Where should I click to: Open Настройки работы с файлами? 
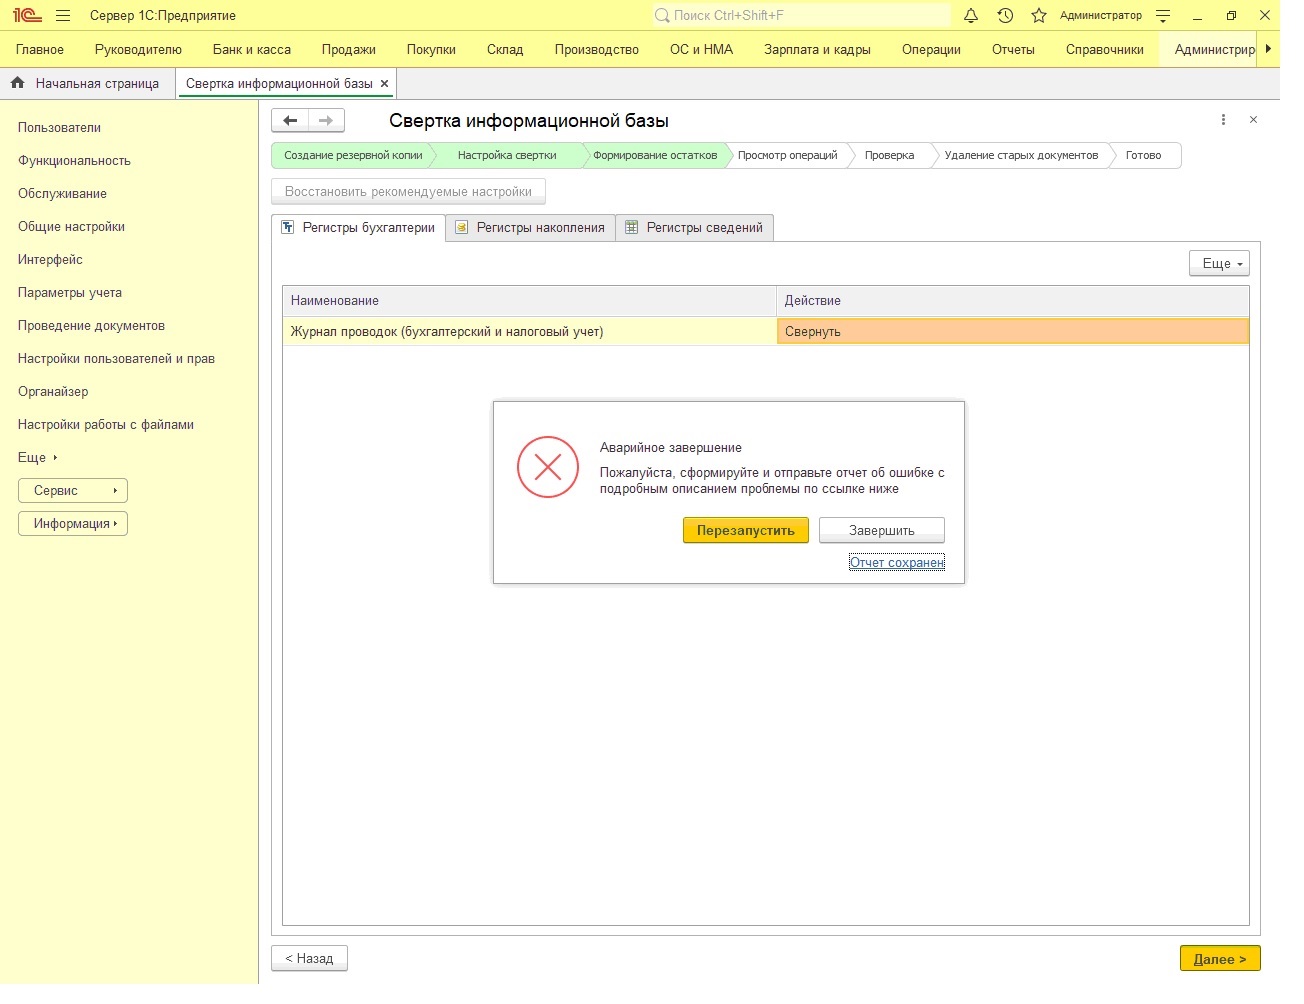coord(106,425)
